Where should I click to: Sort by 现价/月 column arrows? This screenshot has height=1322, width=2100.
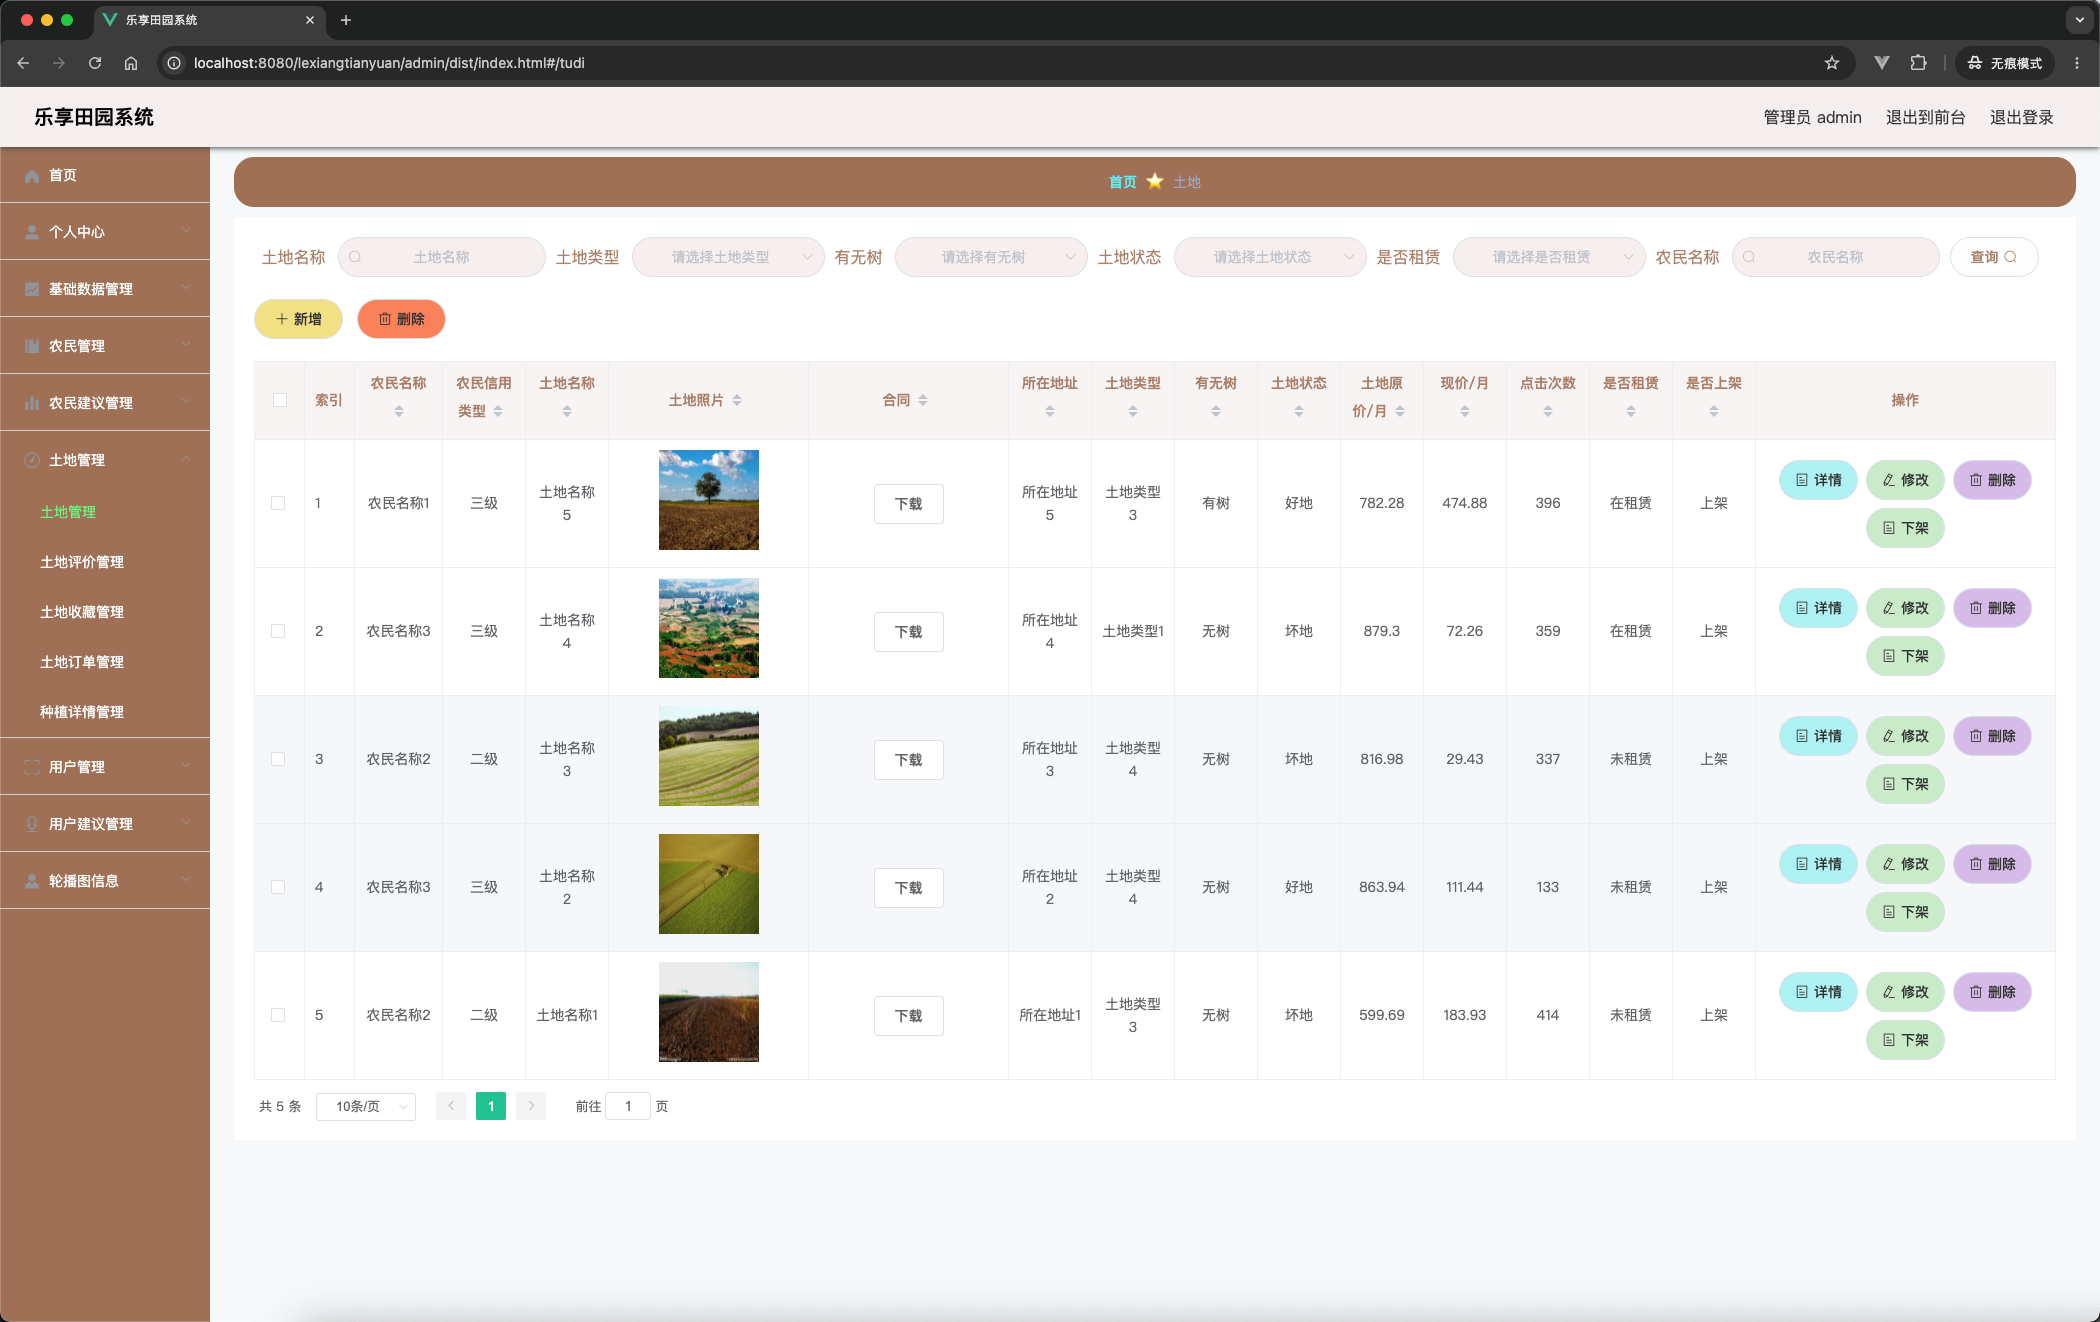click(x=1465, y=411)
